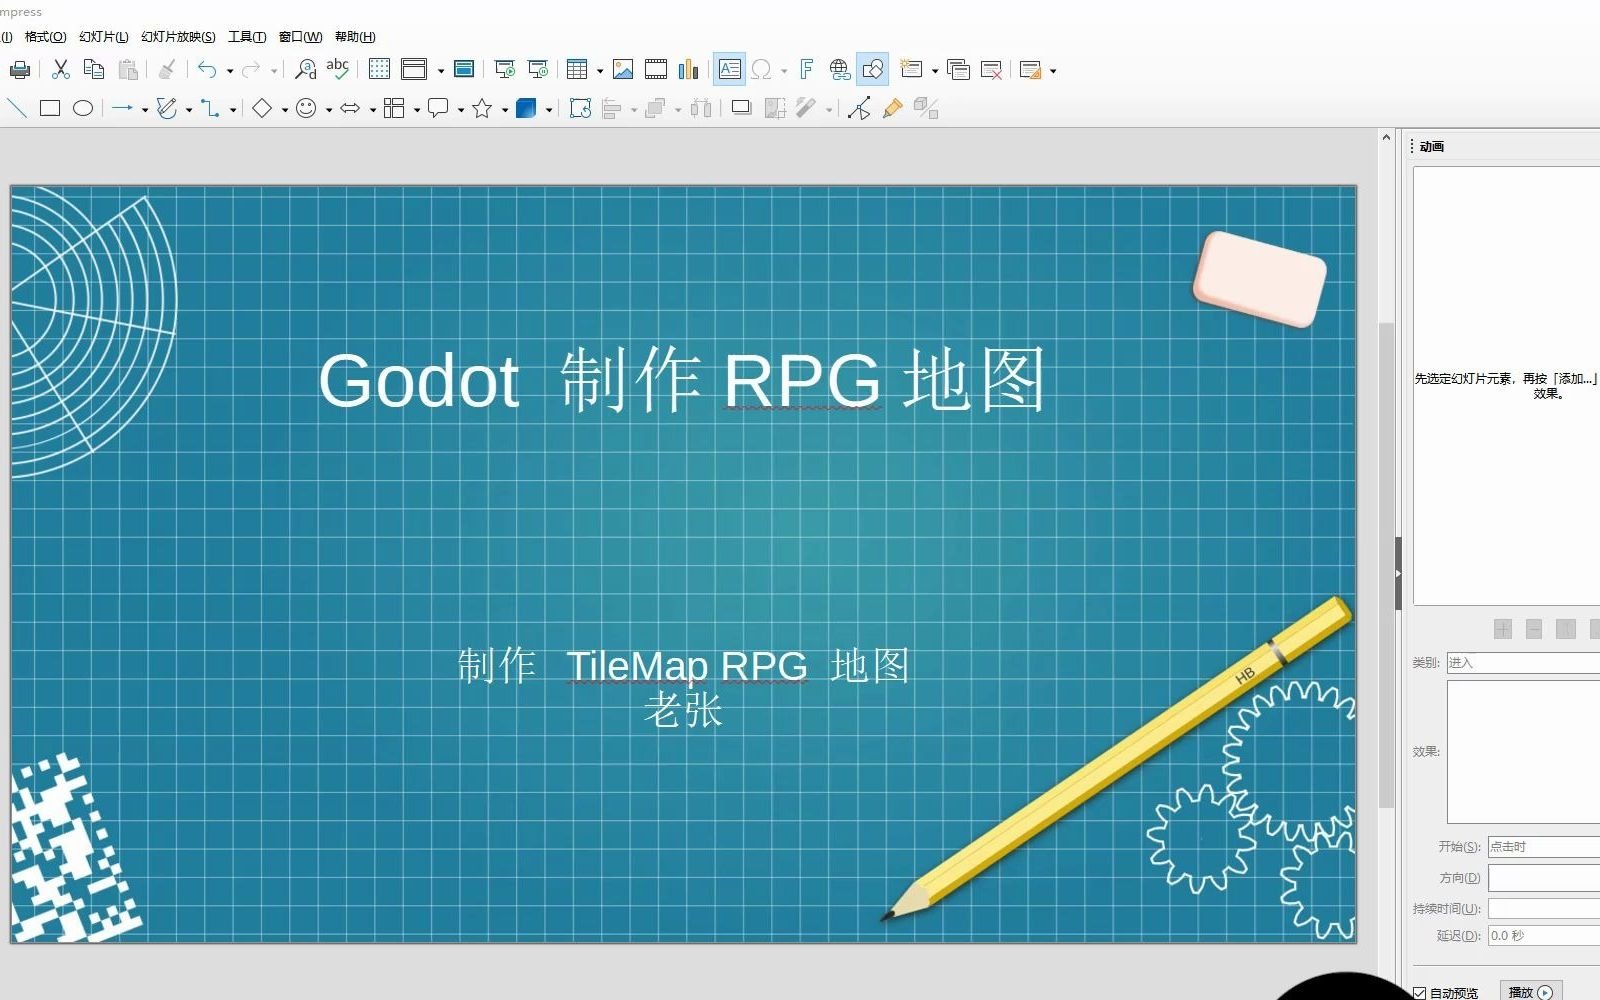Click the Special Character omega icon
1600x1000 pixels.
[761, 70]
